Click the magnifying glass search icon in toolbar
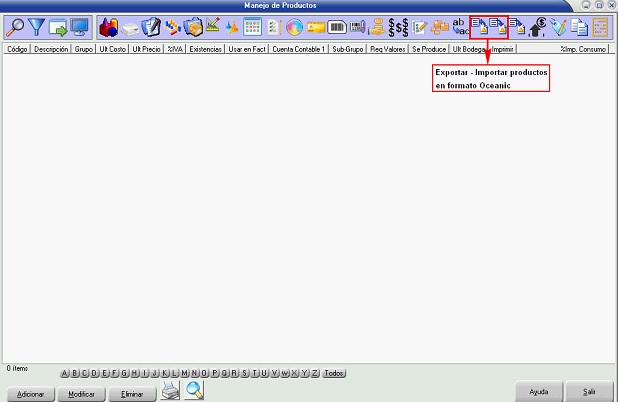Image resolution: width=618 pixels, height=402 pixels. (x=15, y=27)
